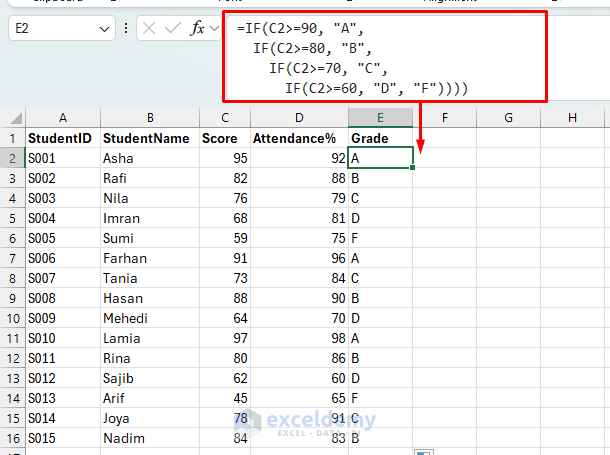
Task: Click Nadim's score cell 84
Action: pyautogui.click(x=225, y=438)
